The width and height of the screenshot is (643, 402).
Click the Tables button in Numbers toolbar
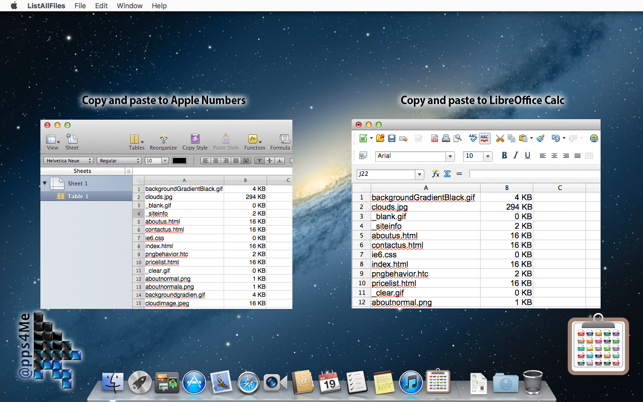coord(136,142)
